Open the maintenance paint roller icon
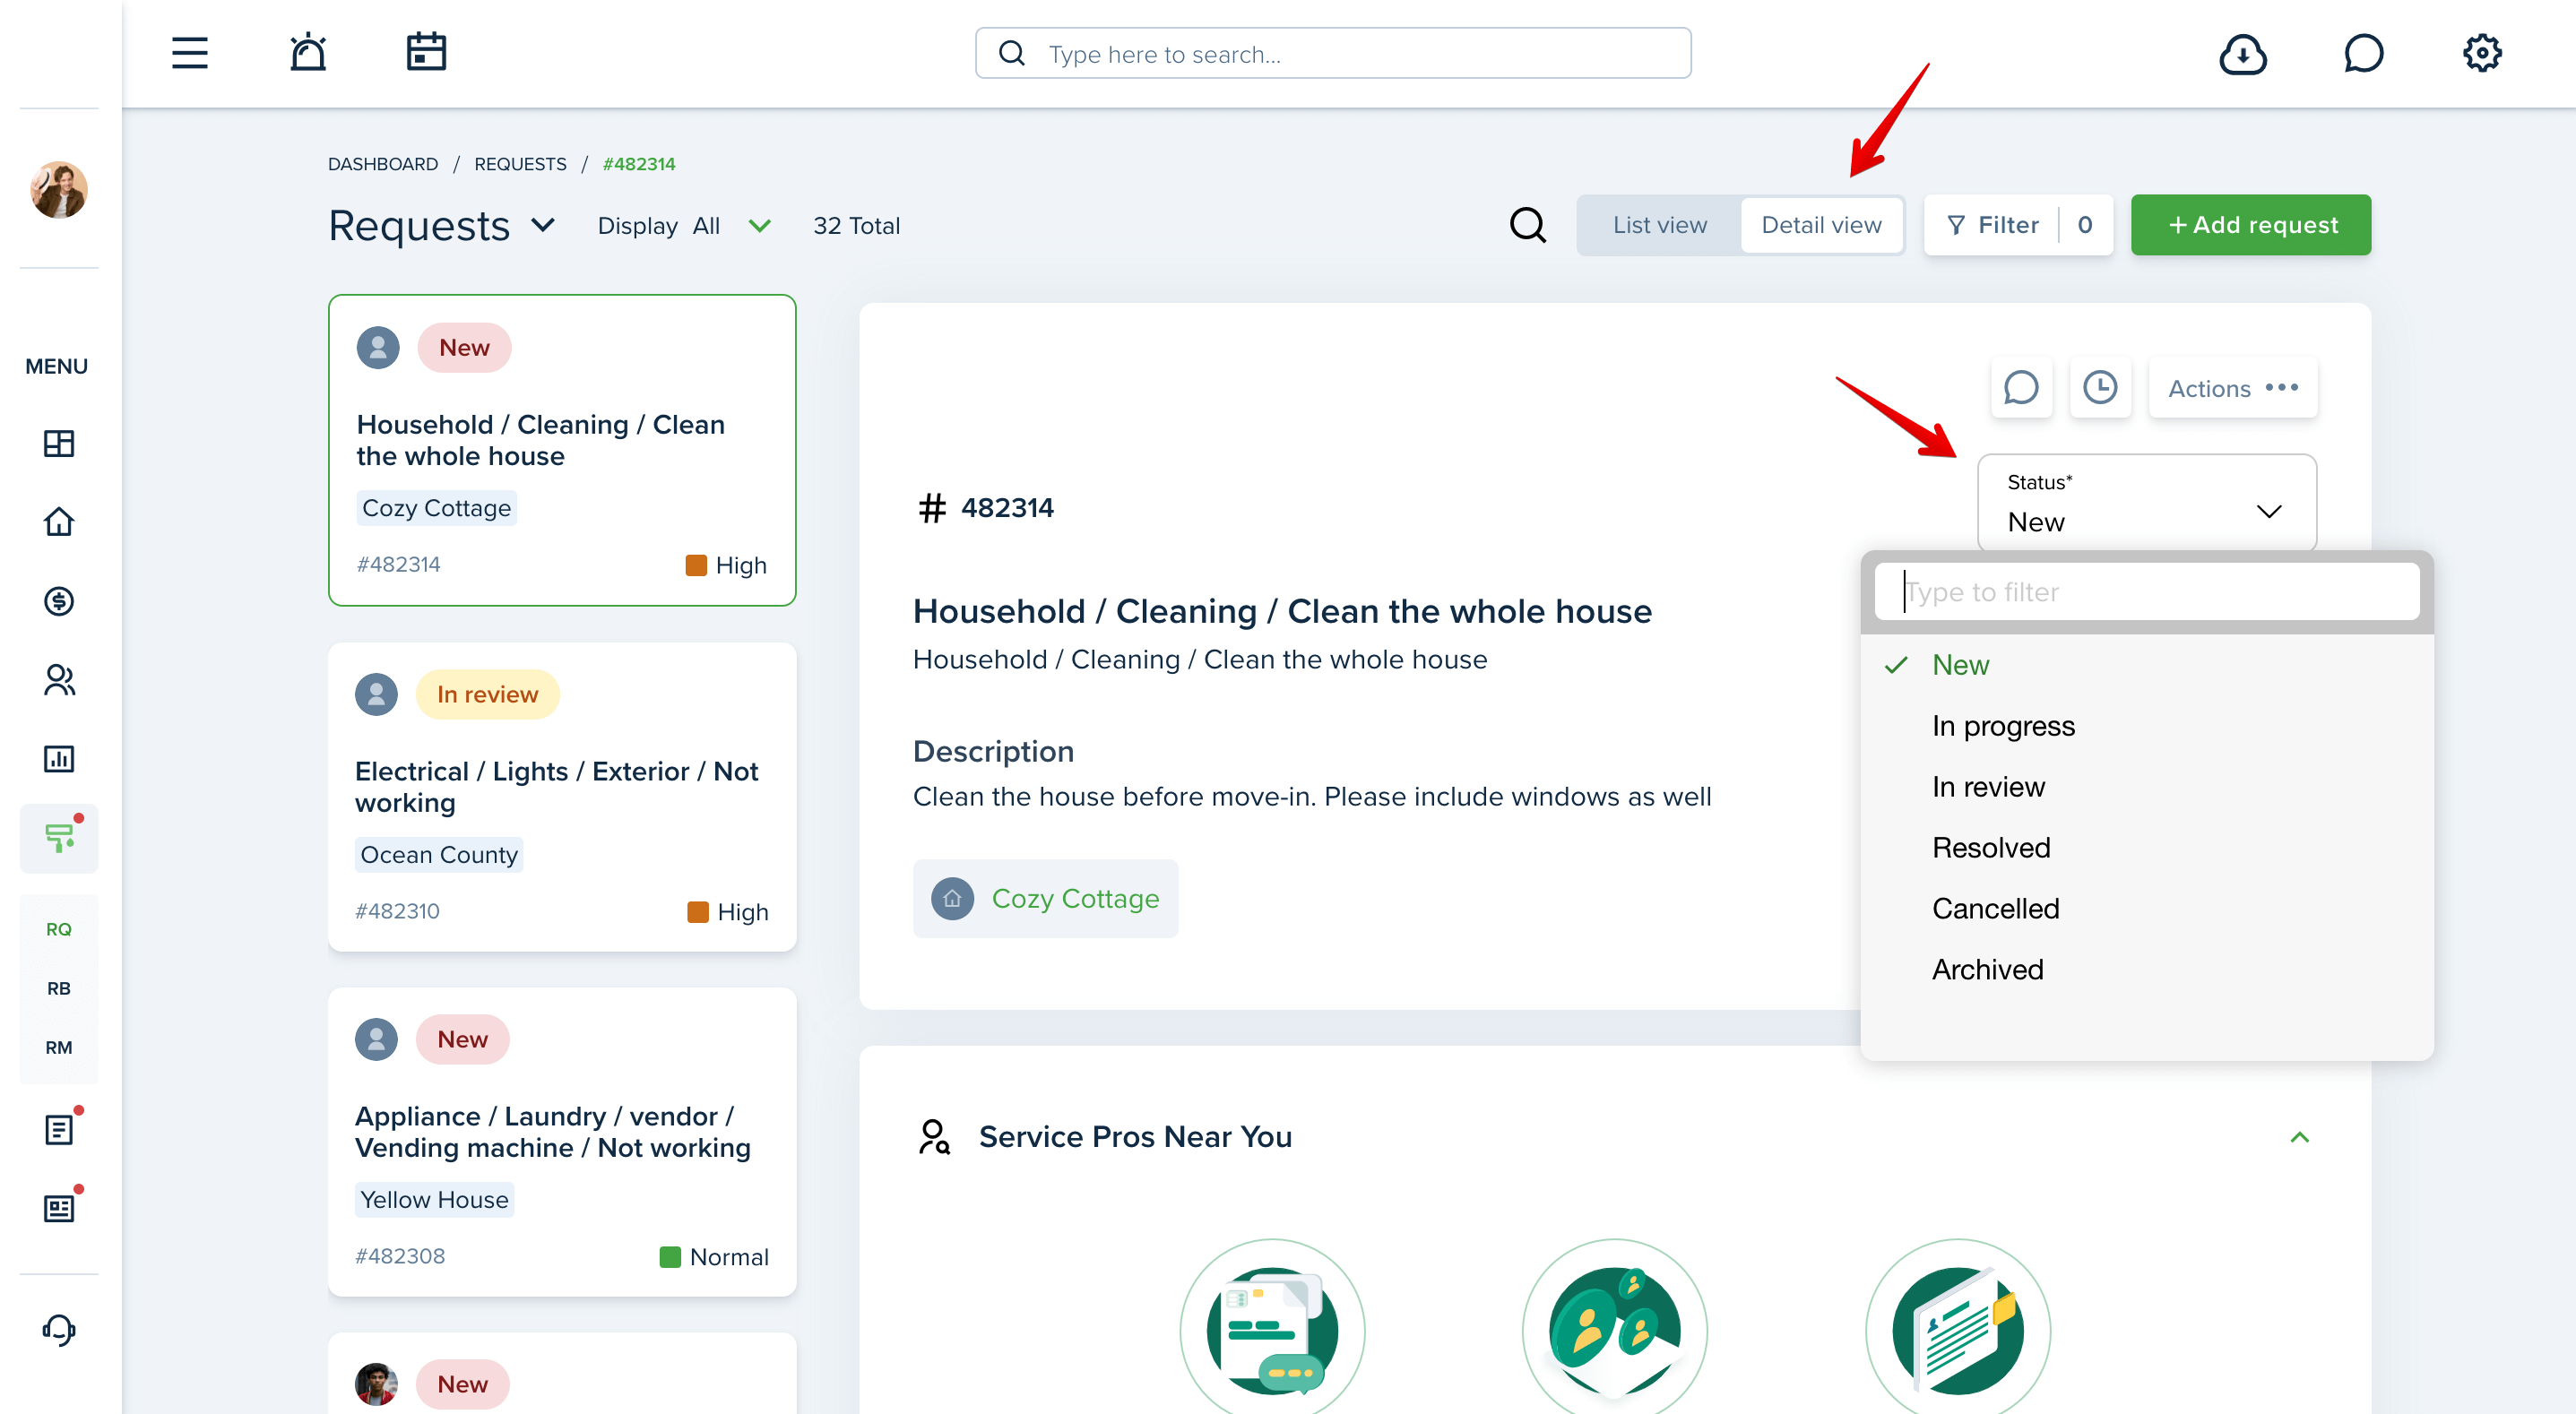Screen dimensions: 2576x1414 click(59, 838)
